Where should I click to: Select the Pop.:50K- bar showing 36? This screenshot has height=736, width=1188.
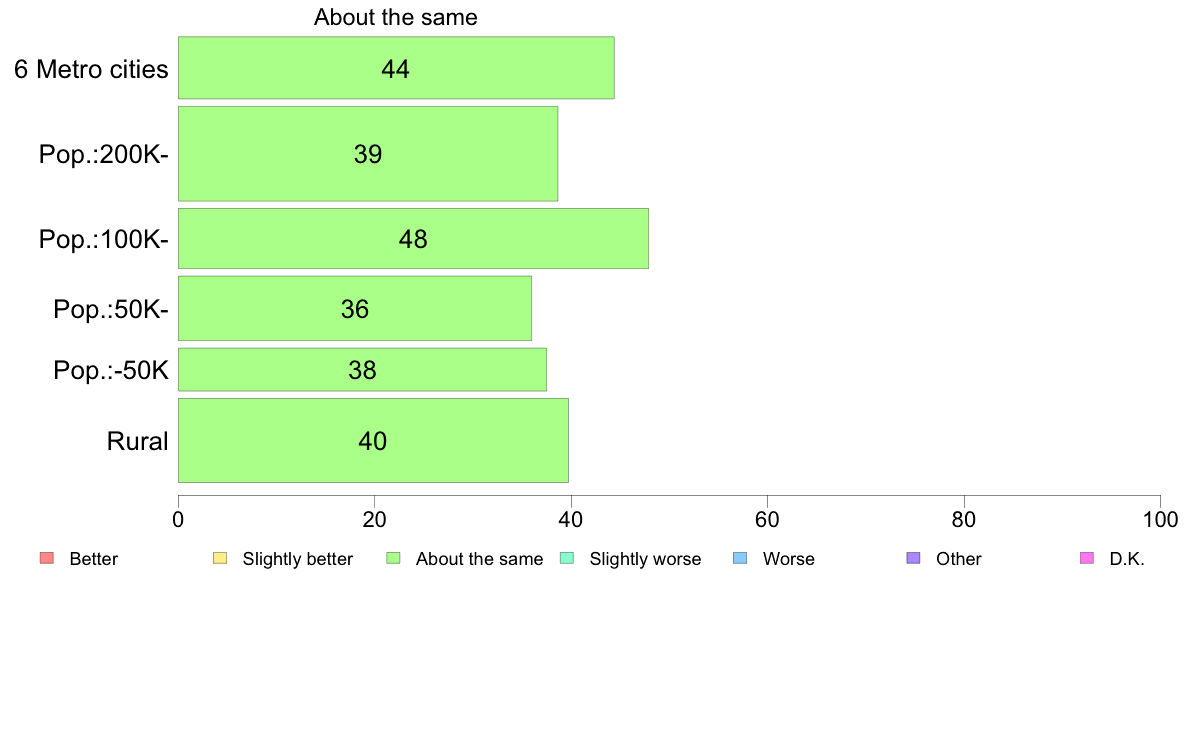click(x=355, y=308)
